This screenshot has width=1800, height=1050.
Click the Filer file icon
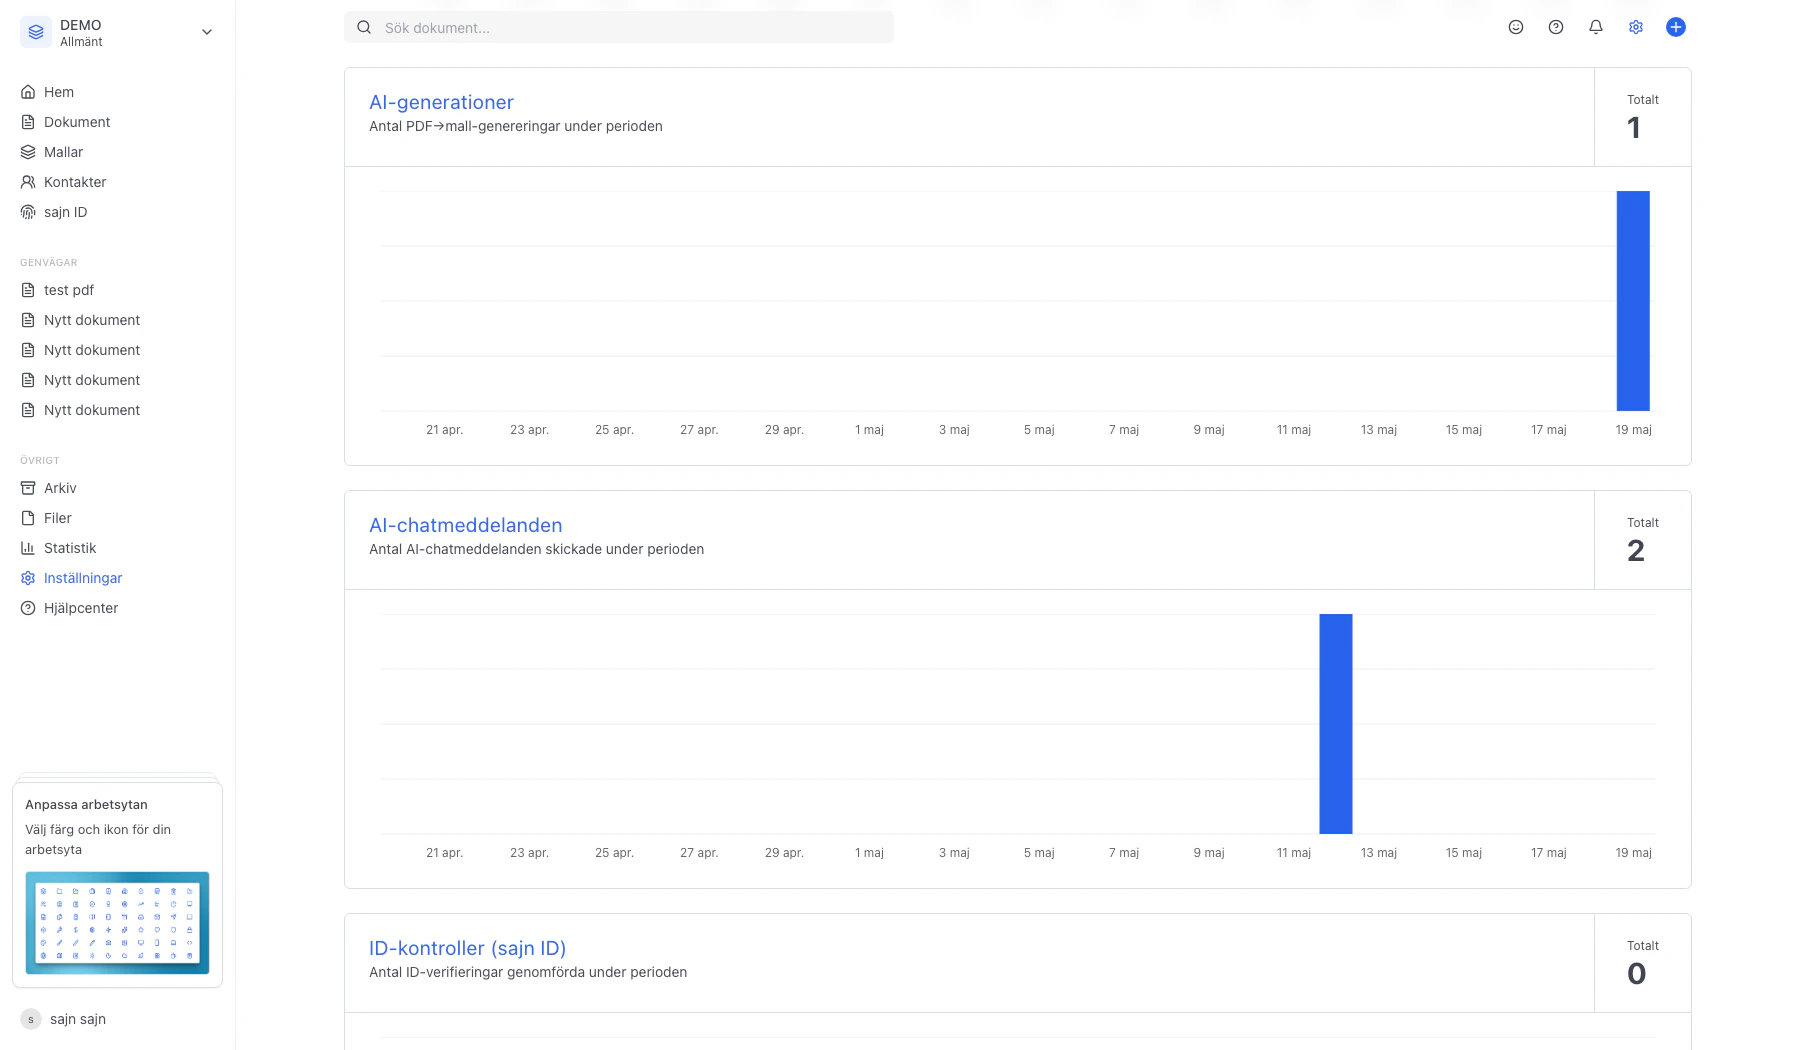[28, 518]
